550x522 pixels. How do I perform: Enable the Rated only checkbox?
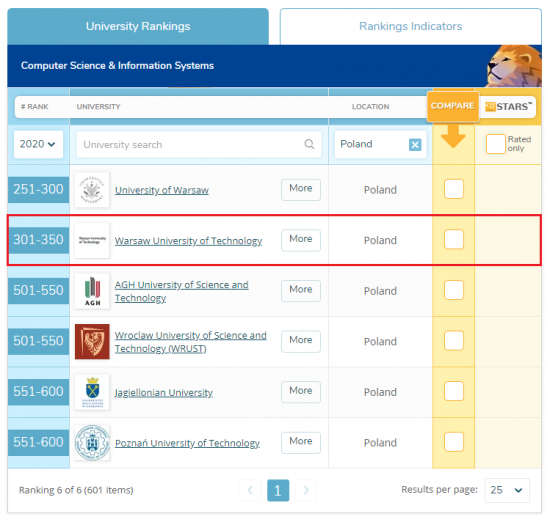point(495,144)
